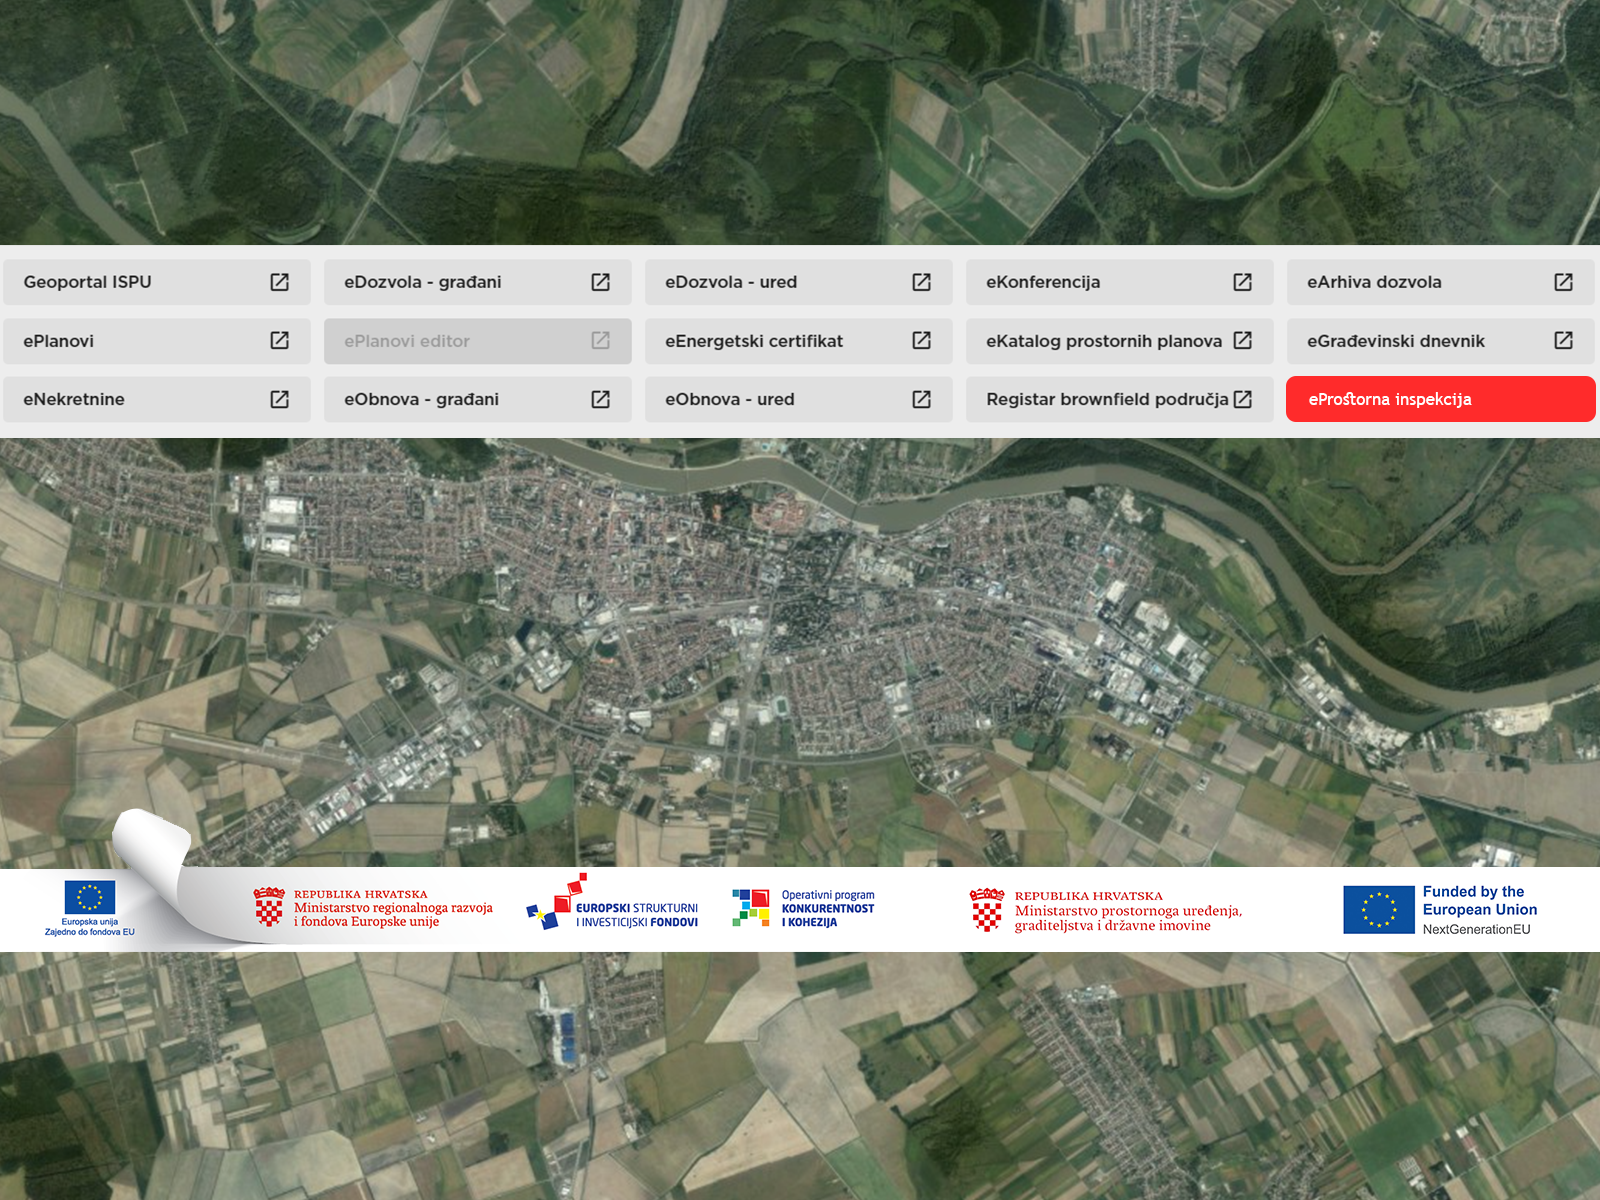Click external-link icon on Registar brownfield područja
Screen dimensions: 1600x1200
pos(1242,399)
